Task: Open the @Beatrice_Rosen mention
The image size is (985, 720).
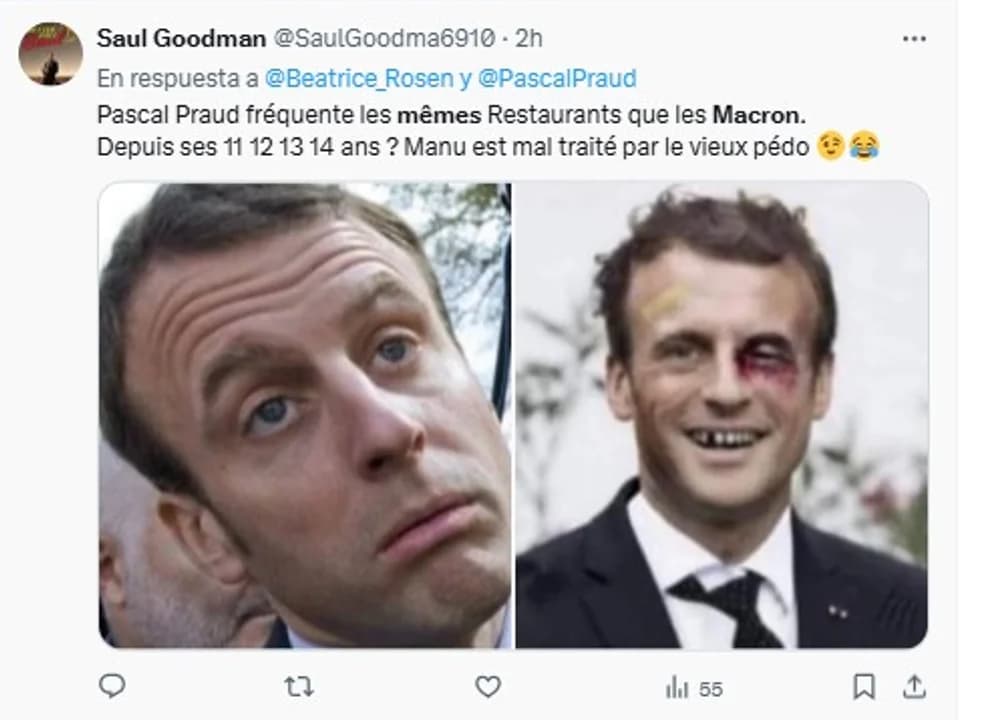Action: coord(359,78)
